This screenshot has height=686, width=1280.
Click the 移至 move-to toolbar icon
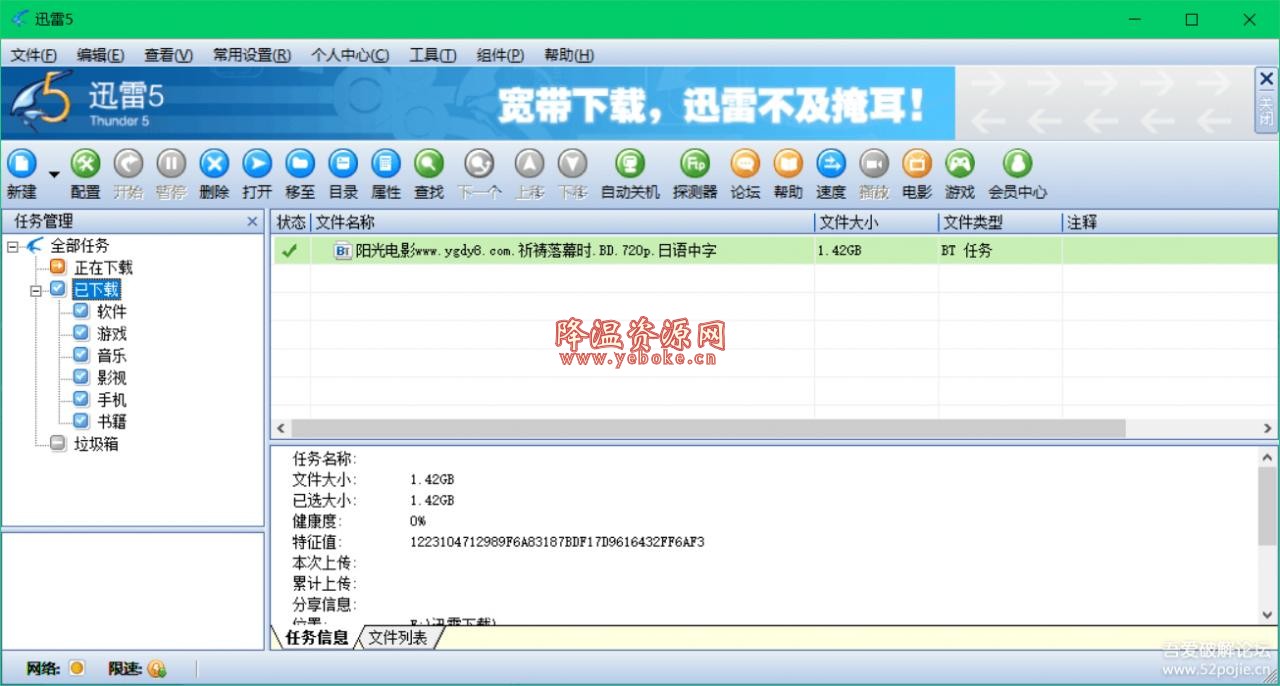pyautogui.click(x=300, y=163)
